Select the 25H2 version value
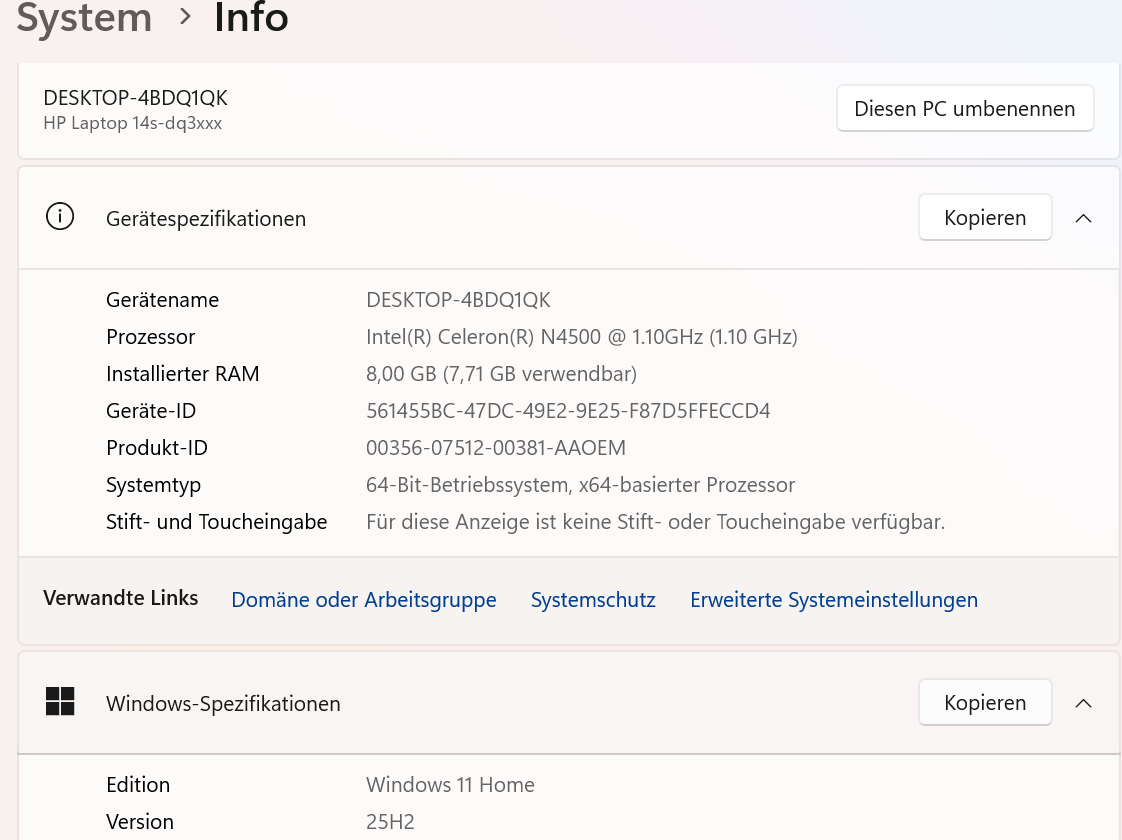The image size is (1122, 840). pos(390,822)
